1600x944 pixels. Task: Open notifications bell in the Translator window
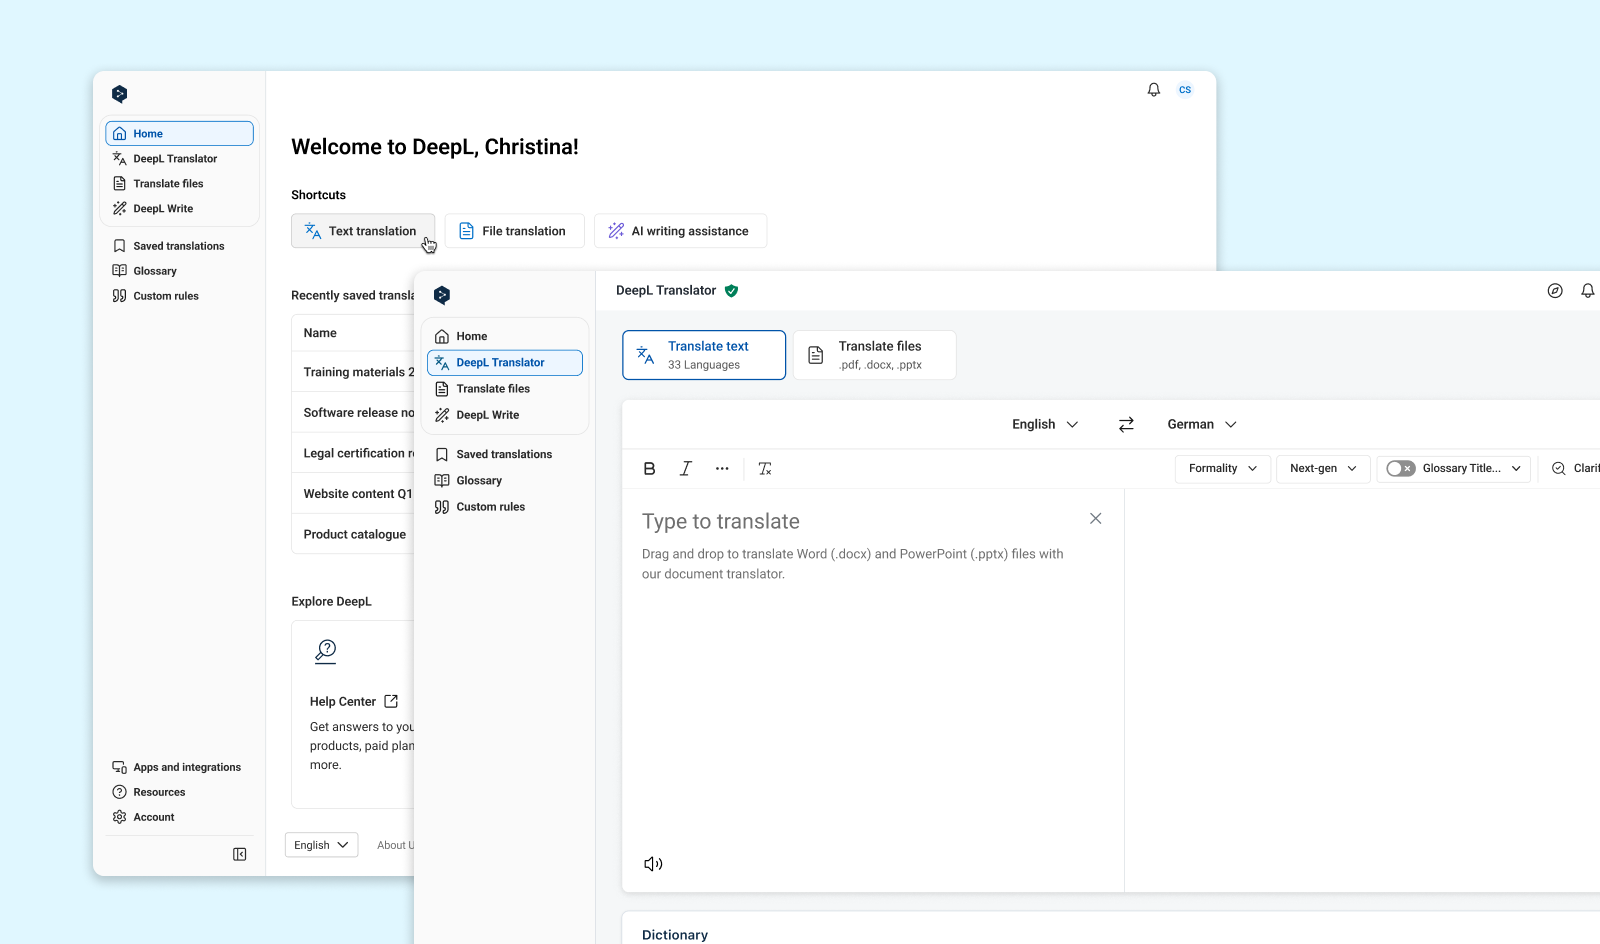pyautogui.click(x=1588, y=291)
